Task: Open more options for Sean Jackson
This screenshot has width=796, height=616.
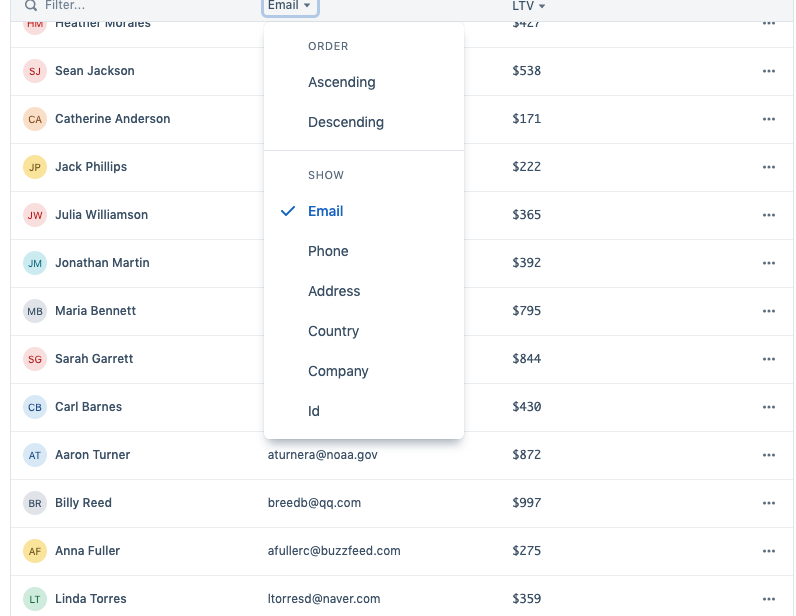Action: click(769, 71)
